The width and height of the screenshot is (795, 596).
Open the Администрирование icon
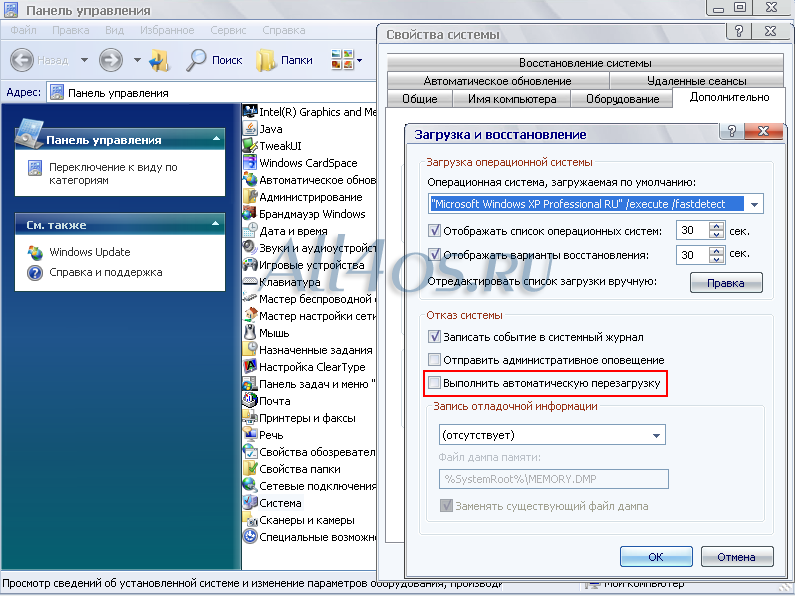(x=250, y=197)
